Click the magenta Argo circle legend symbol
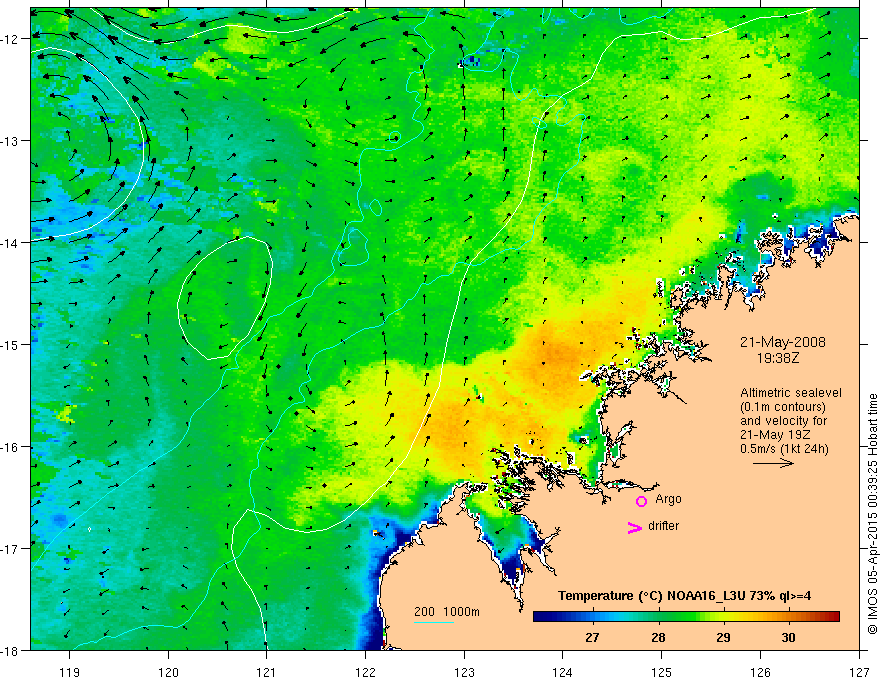 [x=641, y=501]
